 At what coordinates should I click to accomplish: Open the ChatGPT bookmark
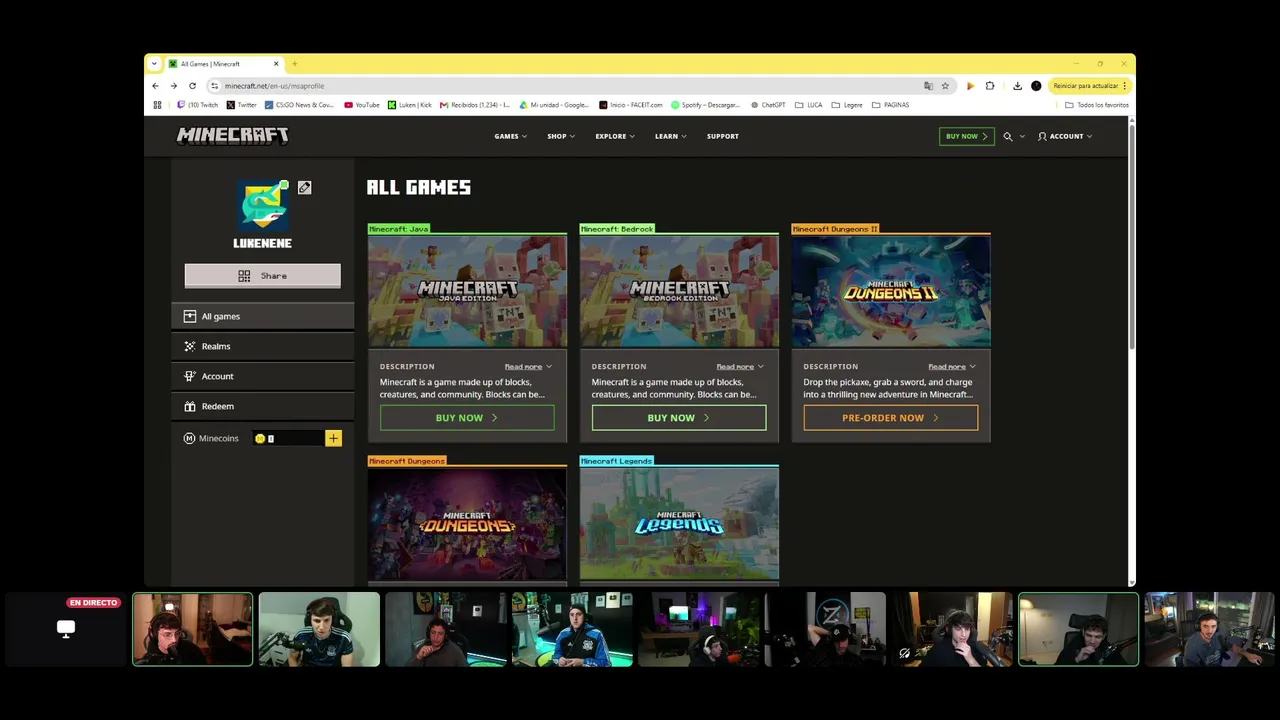[768, 105]
